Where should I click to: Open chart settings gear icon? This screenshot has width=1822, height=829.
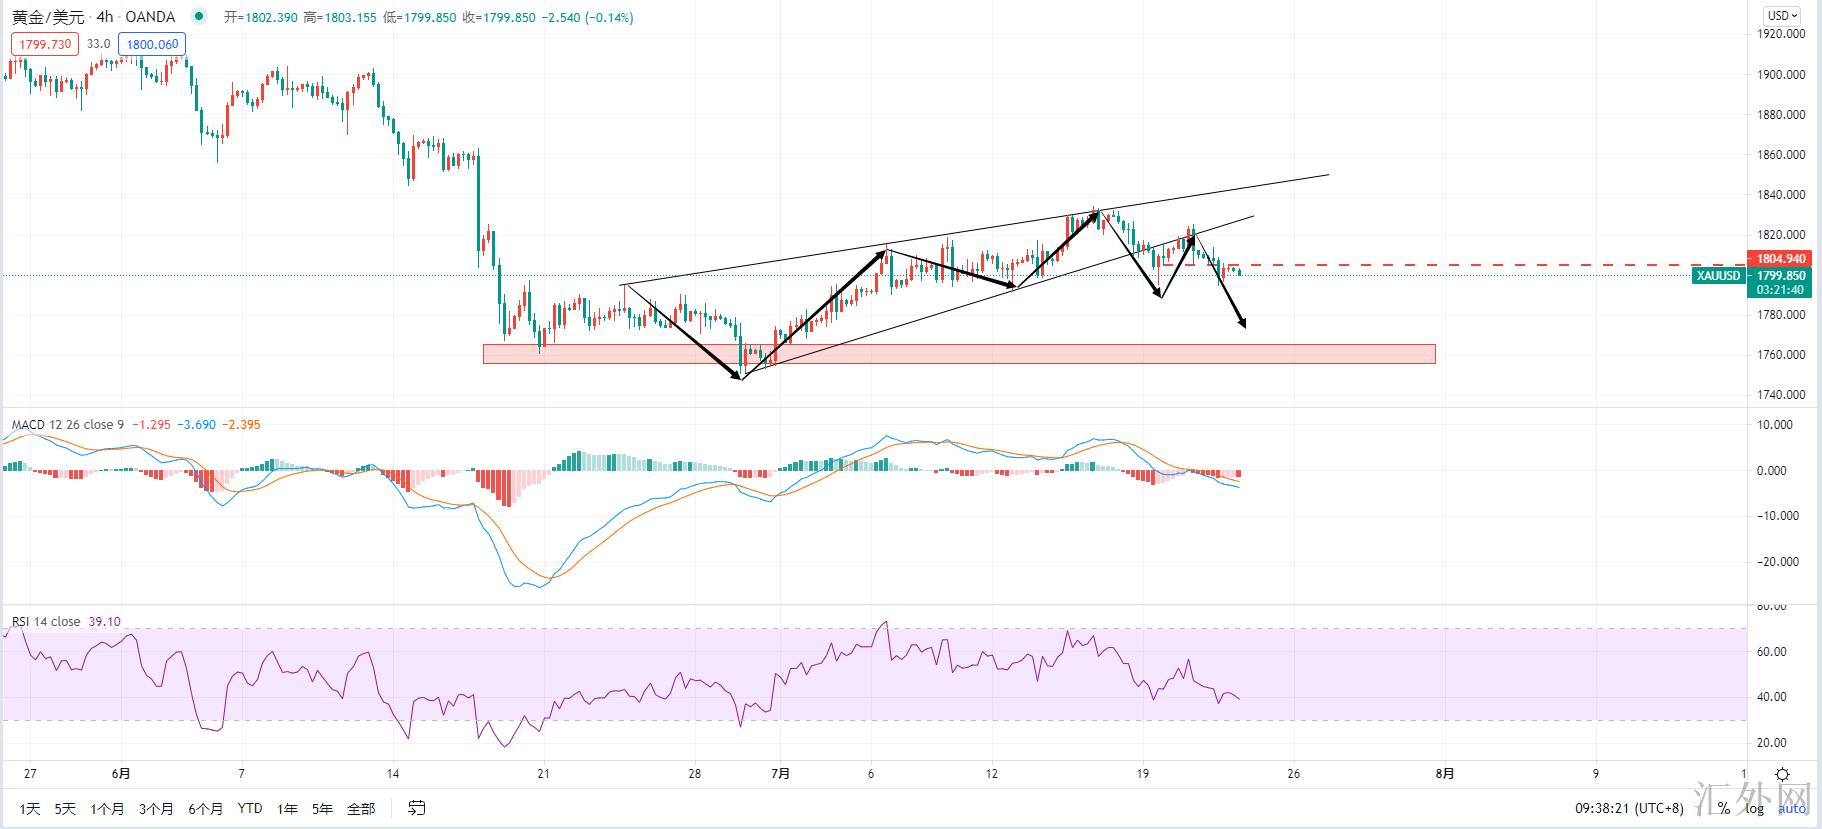[x=1782, y=774]
